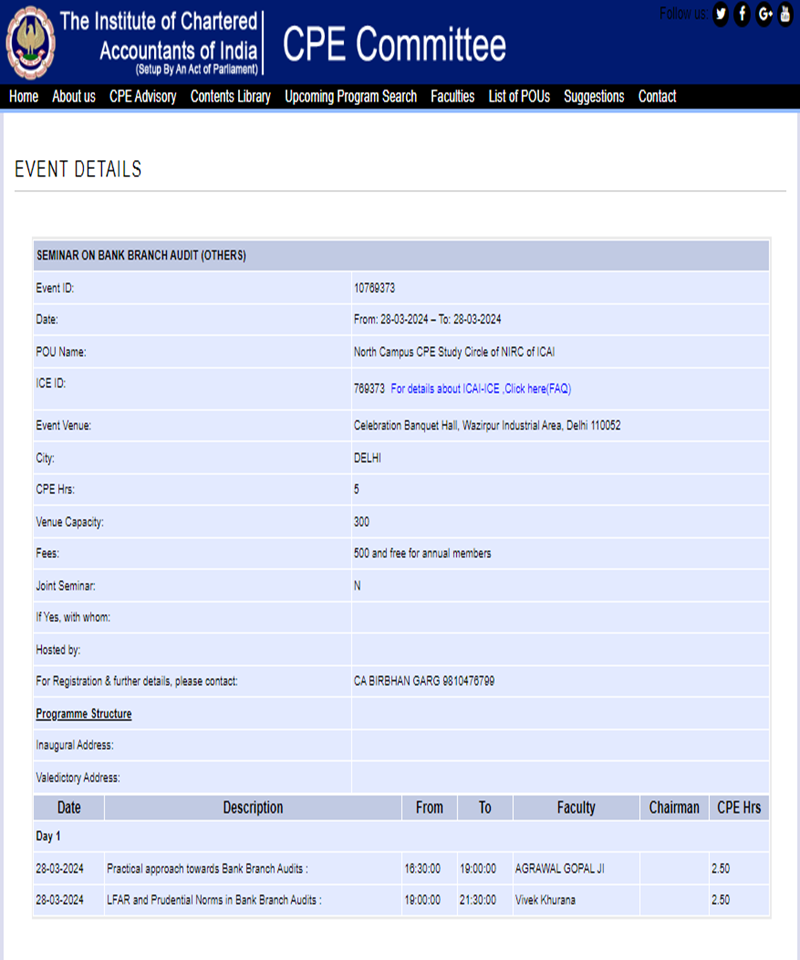This screenshot has width=800, height=960.
Task: Click the Faculty column header
Action: coord(576,808)
